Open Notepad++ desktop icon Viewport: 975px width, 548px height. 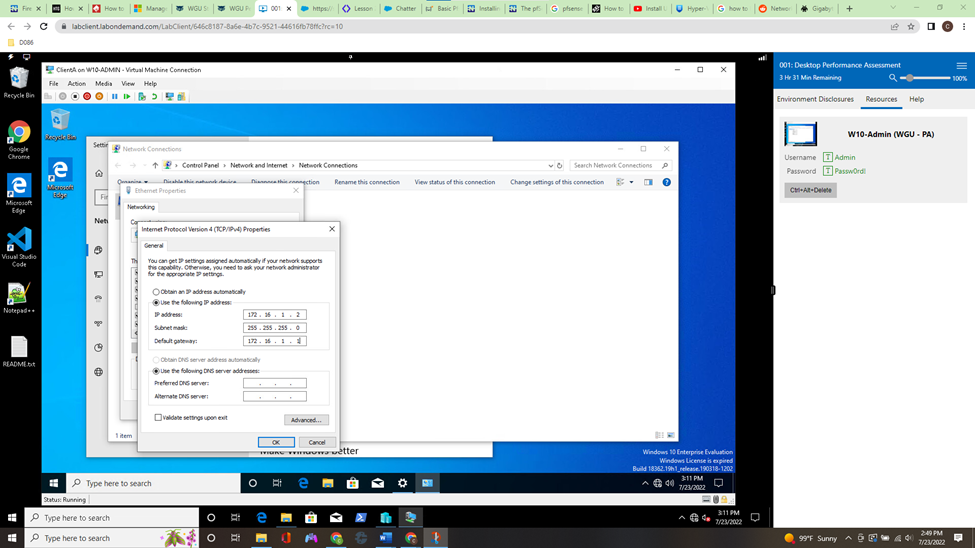pyautogui.click(x=19, y=299)
